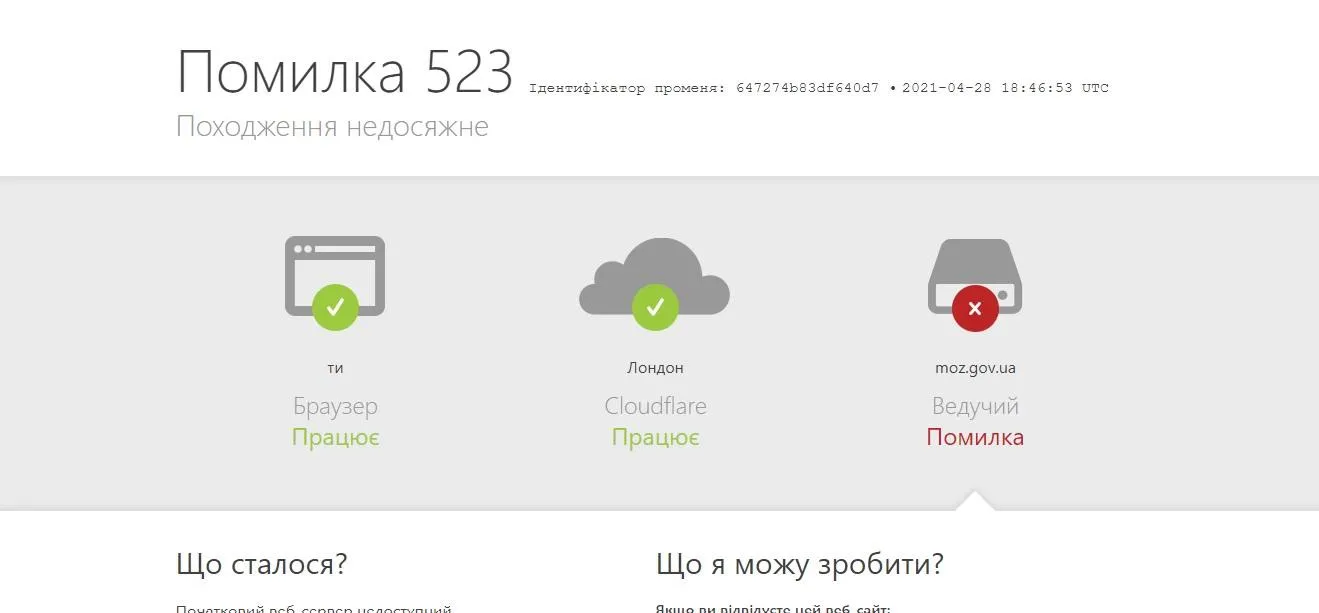Click the Лондон location text
This screenshot has height=613, width=1319.
tap(655, 368)
